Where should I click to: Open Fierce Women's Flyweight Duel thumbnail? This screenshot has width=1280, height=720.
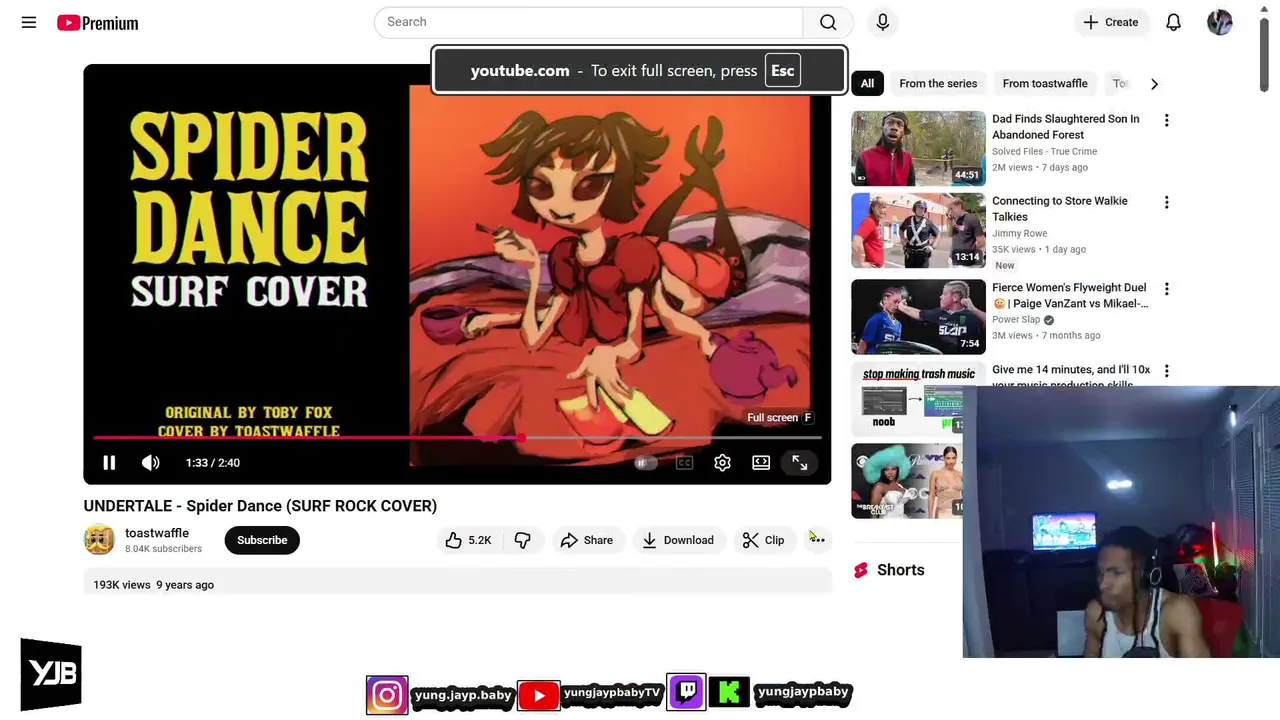(918, 317)
